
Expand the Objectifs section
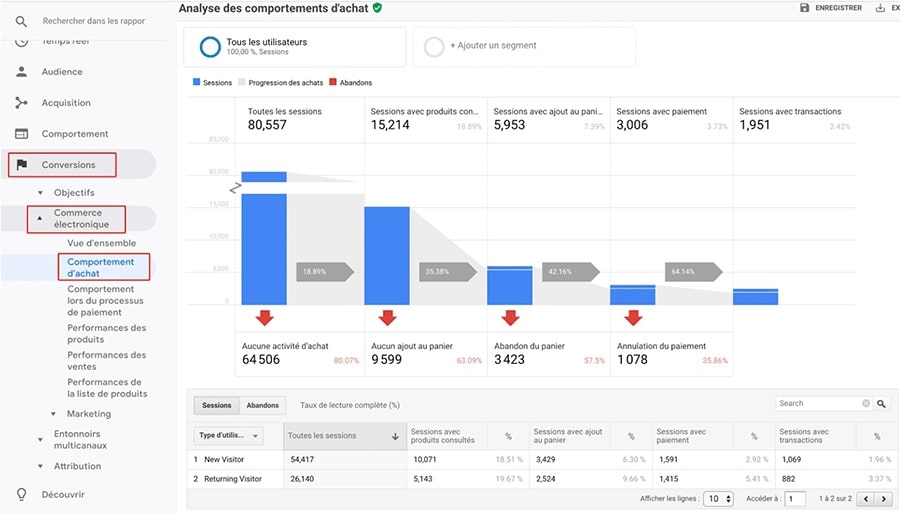(x=40, y=193)
